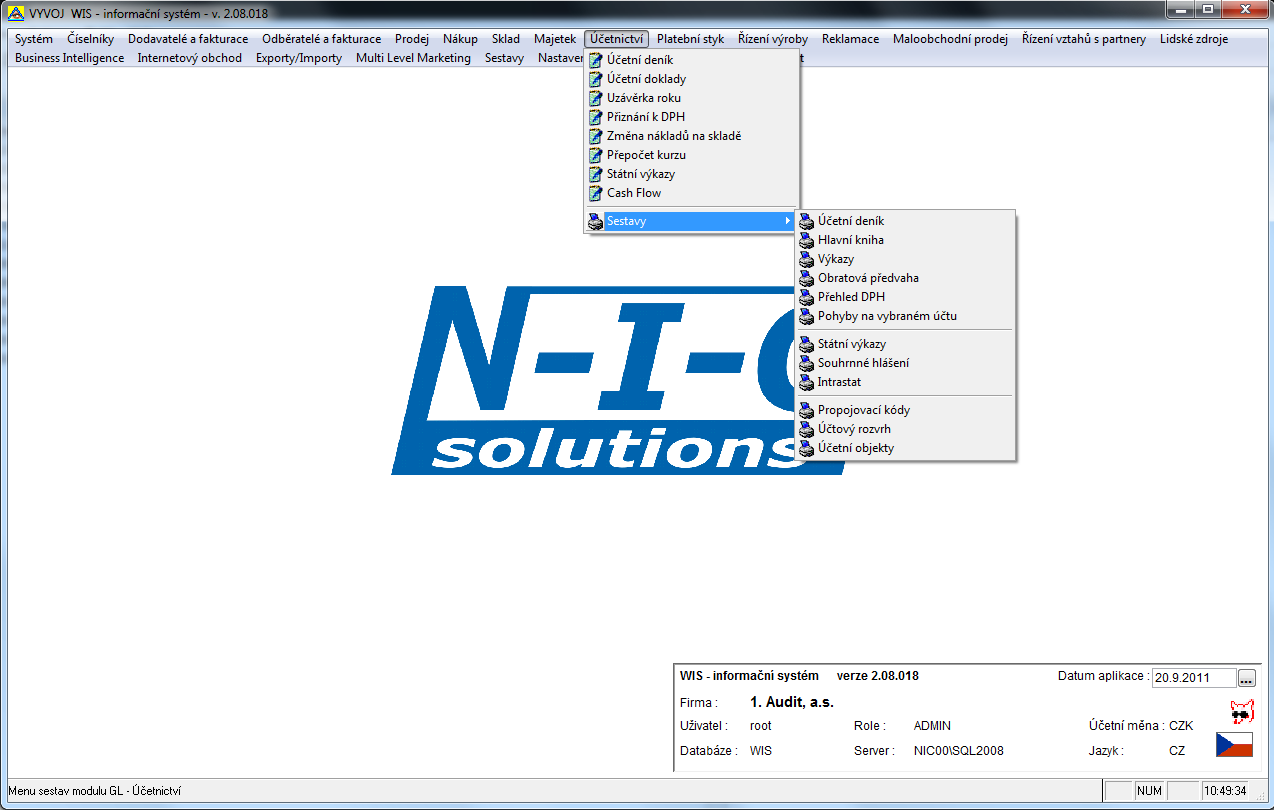Click the notepad icon next to Přepočet kurzu

pyautogui.click(x=596, y=155)
